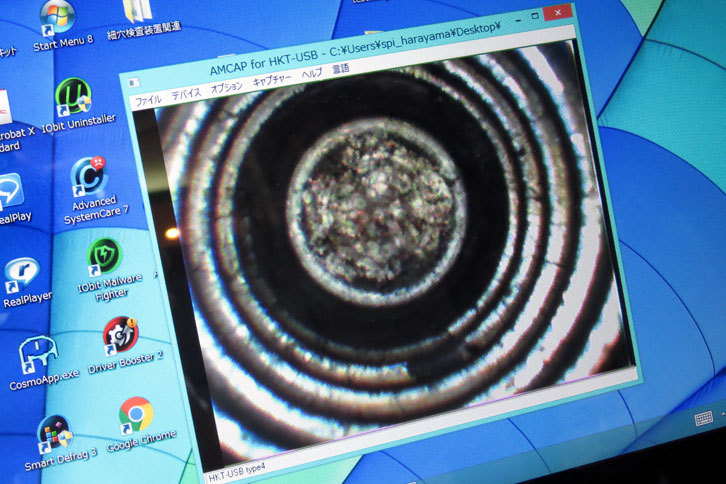The height and width of the screenshot is (484, 726).
Task: Launch Driver Booster 2 from the desktop
Action: (x=120, y=336)
